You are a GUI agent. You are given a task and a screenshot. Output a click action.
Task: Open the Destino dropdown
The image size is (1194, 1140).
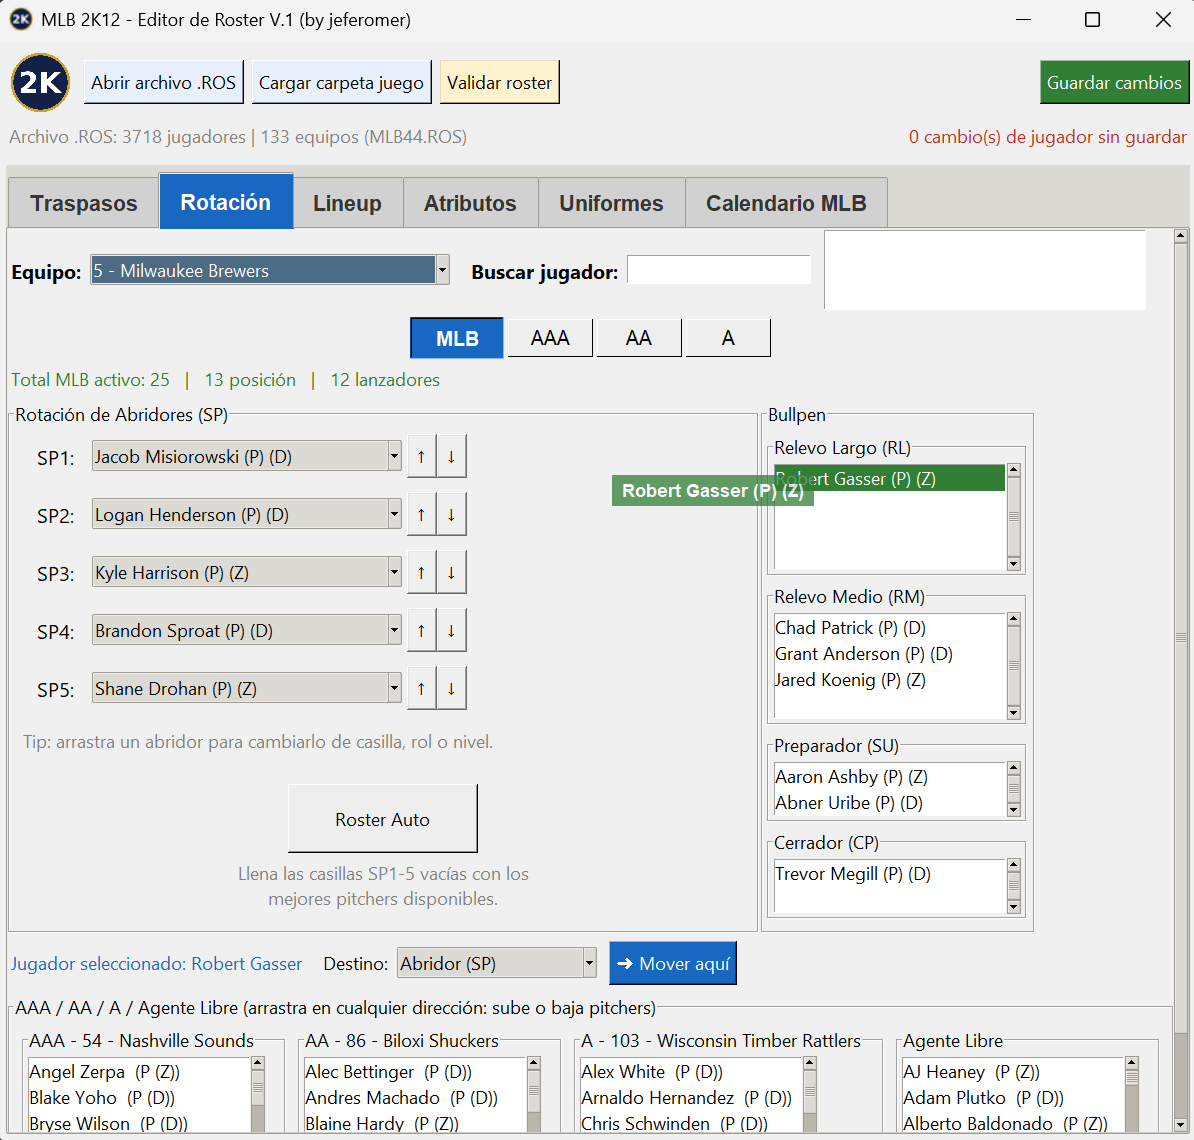(x=589, y=963)
